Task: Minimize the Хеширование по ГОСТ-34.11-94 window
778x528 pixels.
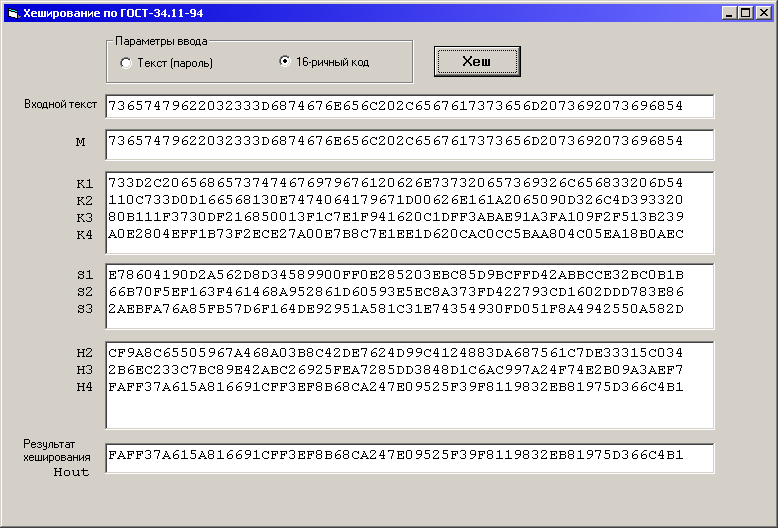Action: [728, 13]
